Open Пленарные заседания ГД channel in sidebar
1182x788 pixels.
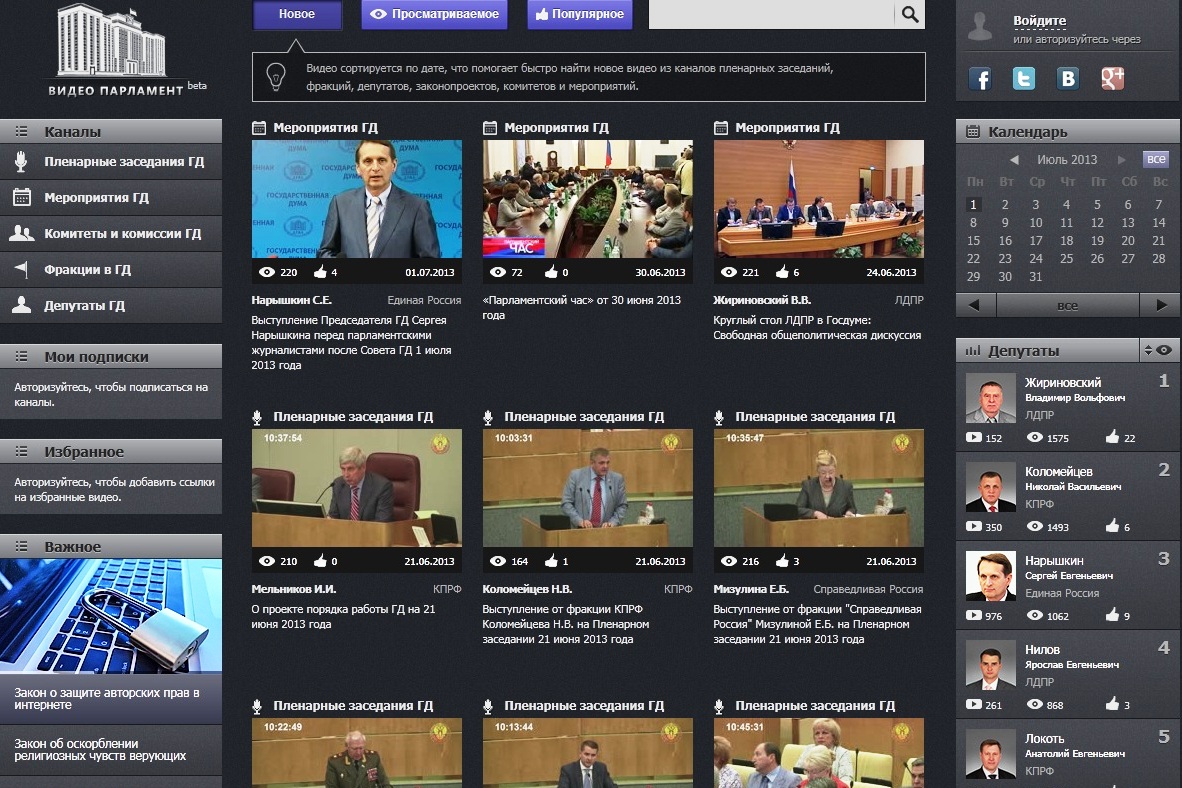[x=111, y=161]
